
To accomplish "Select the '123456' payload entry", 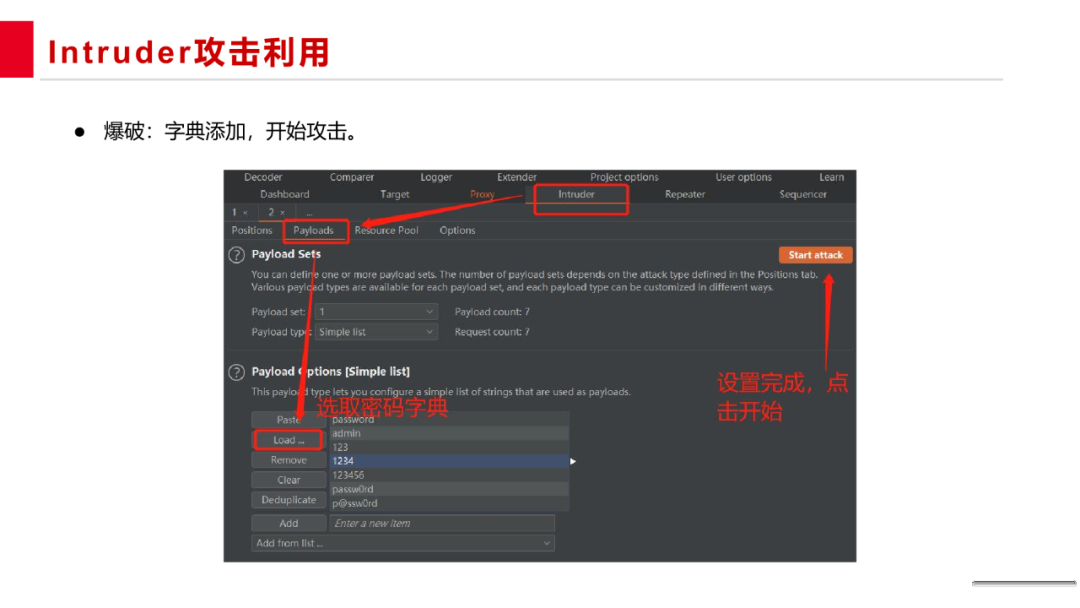I will click(449, 475).
